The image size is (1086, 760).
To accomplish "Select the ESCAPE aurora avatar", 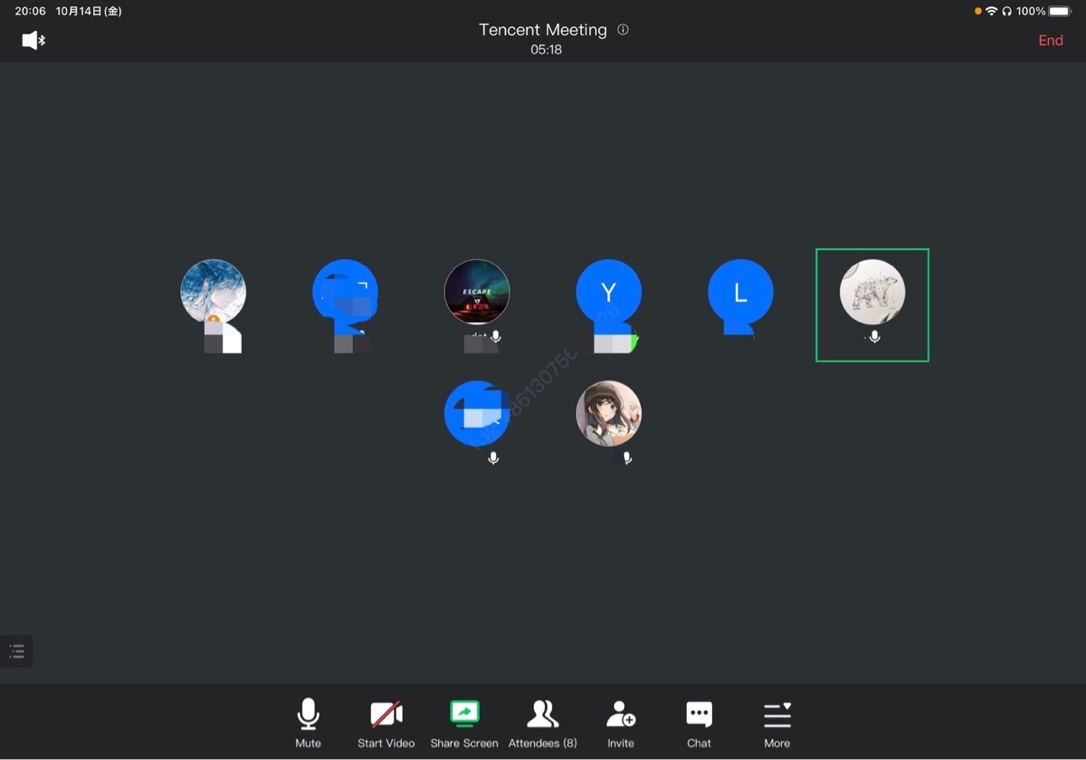I will [477, 292].
